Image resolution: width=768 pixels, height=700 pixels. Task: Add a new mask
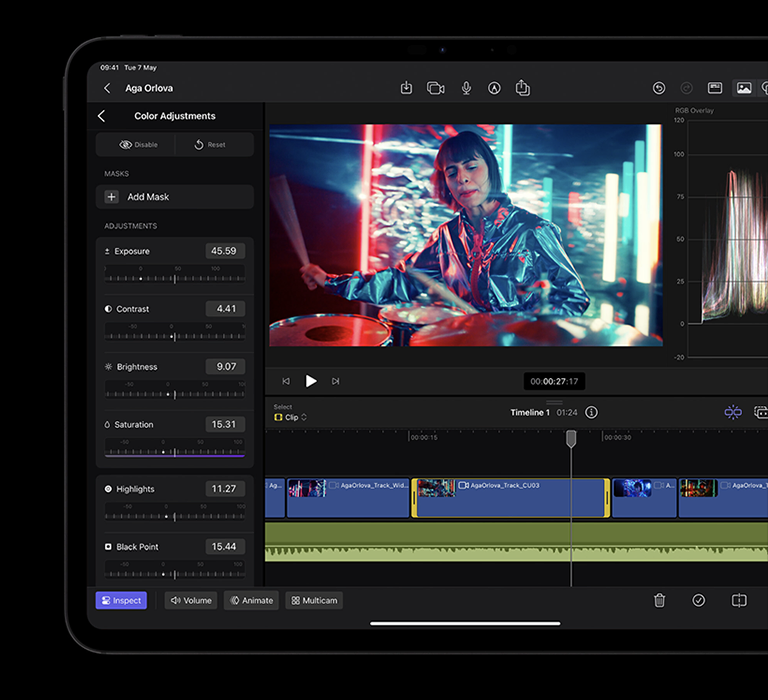(x=175, y=197)
